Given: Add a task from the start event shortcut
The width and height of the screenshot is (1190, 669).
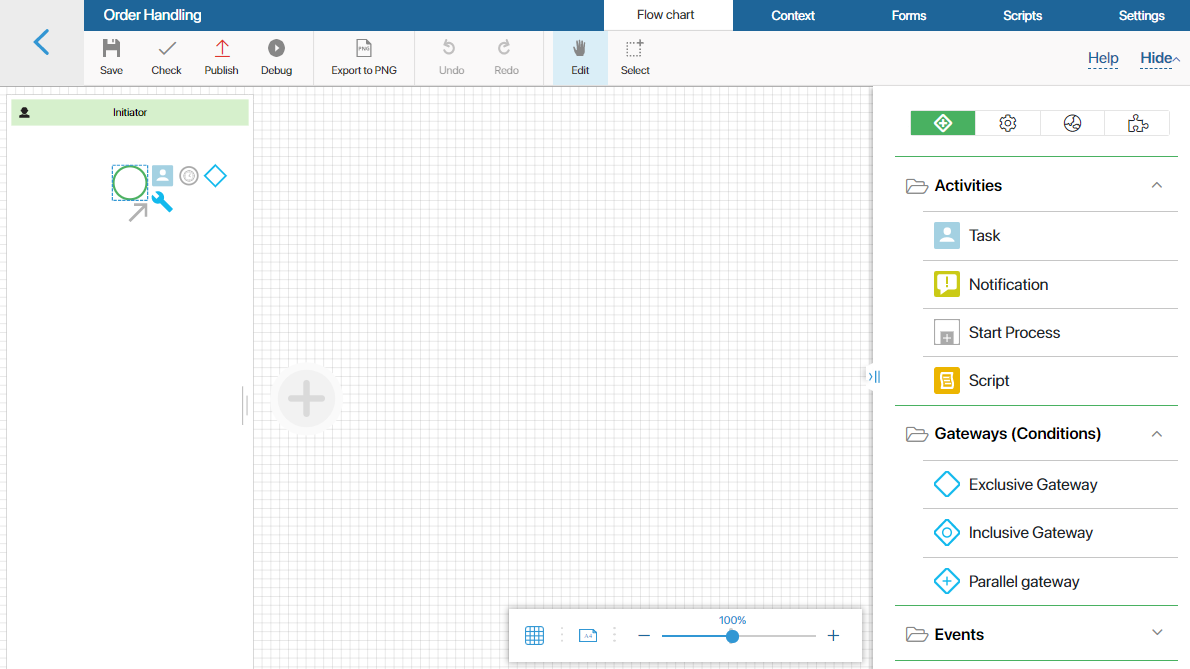Looking at the screenshot, I should click(162, 175).
